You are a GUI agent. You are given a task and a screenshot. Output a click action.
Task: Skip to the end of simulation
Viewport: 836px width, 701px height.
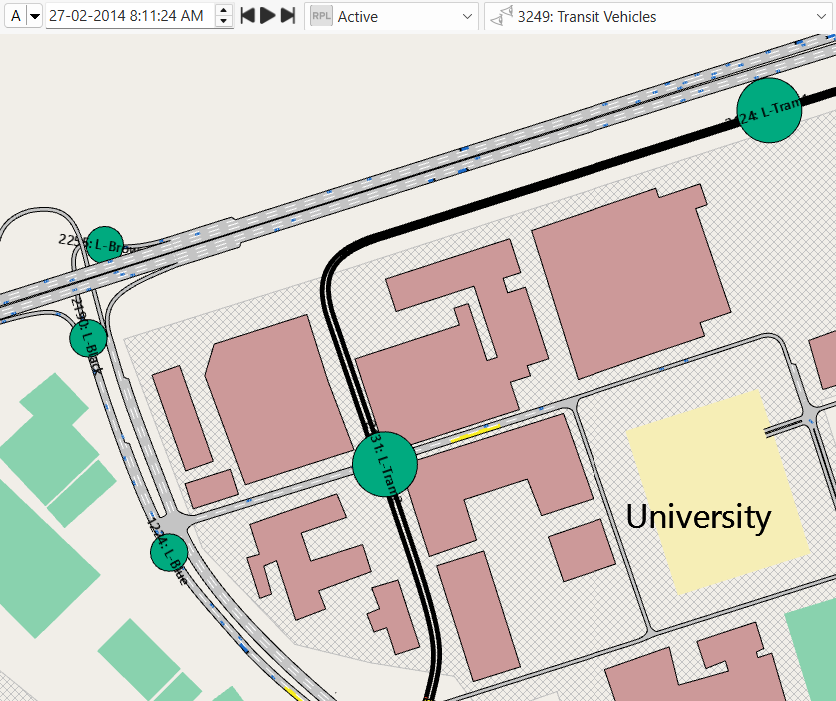(x=287, y=16)
